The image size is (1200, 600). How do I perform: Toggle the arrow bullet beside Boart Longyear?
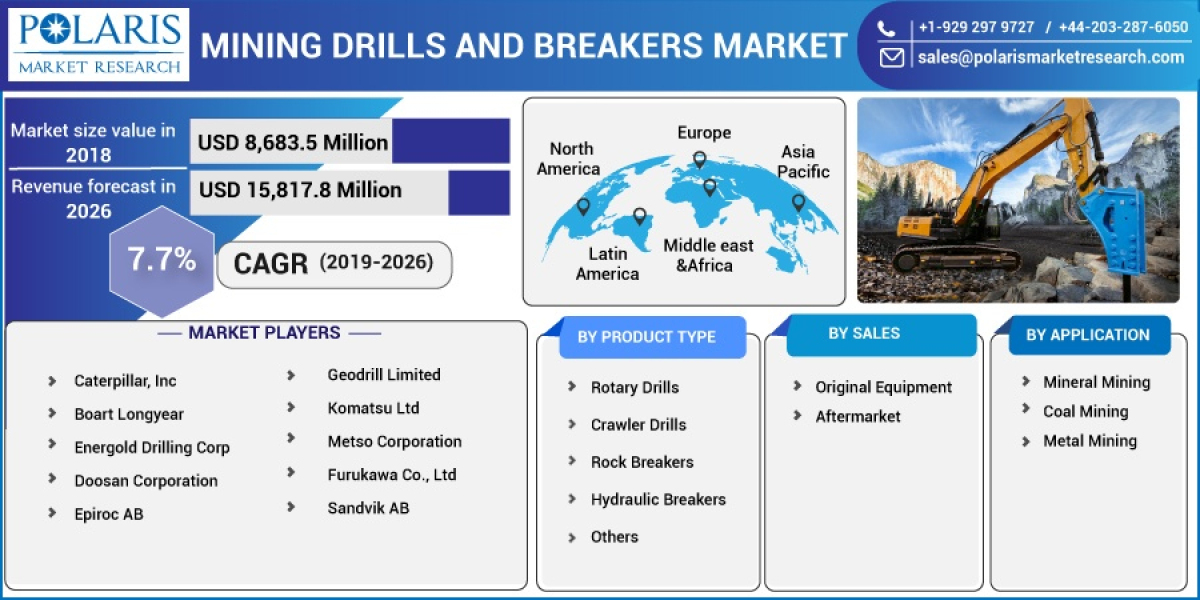coord(54,413)
